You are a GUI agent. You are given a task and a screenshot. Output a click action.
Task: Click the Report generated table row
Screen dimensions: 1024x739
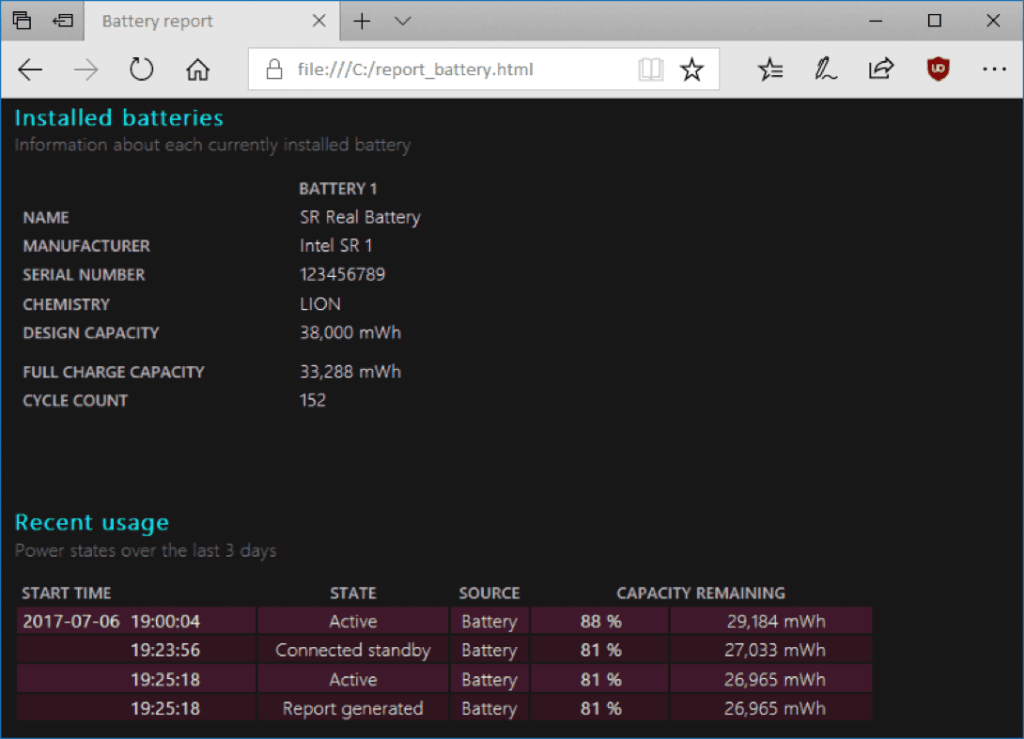click(444, 708)
